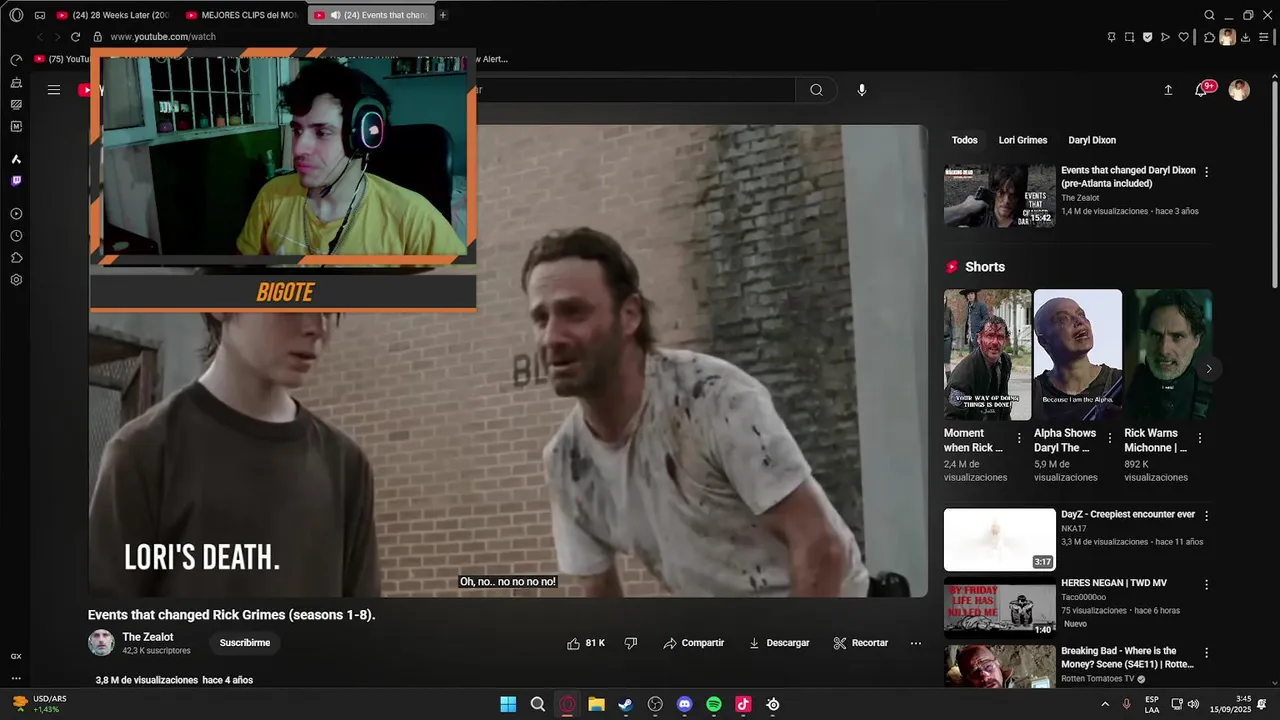Open Easy Setup sliders icon
Viewport: 1280px width, 720px height.
pos(1265,37)
